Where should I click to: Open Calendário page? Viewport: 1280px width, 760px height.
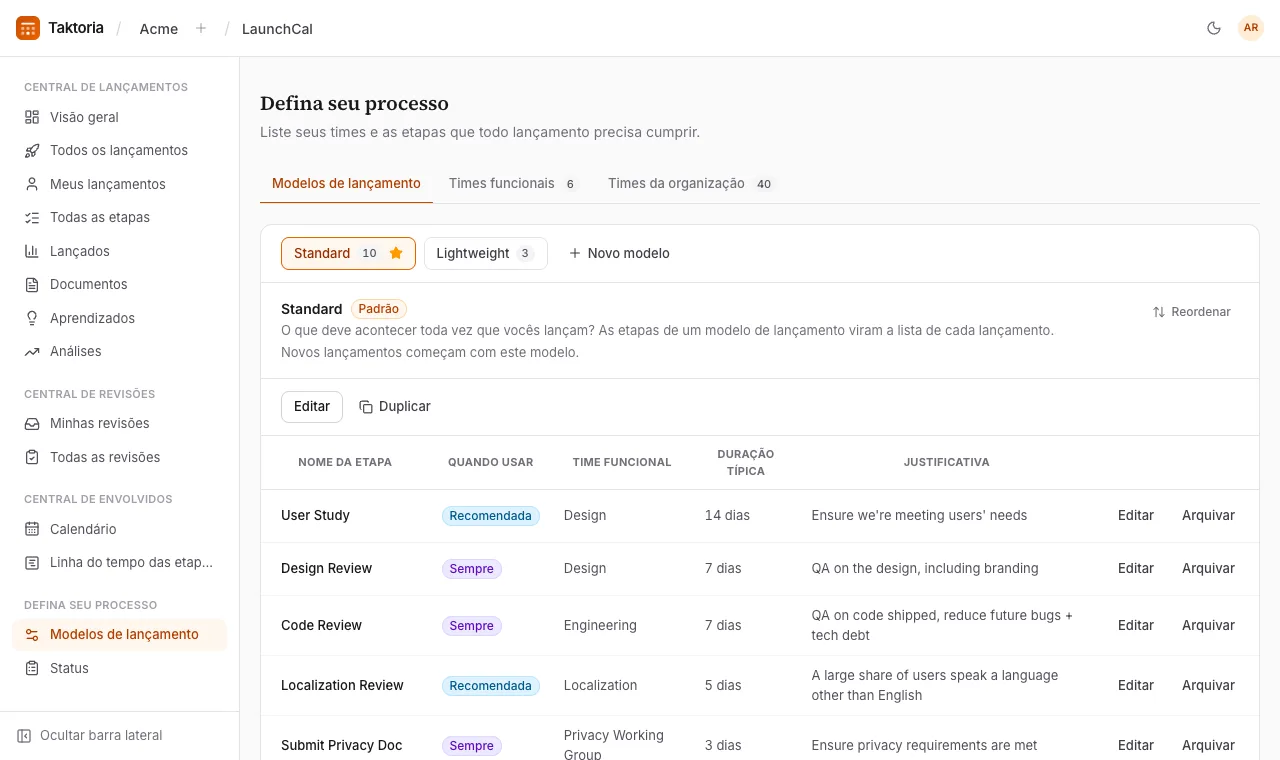coord(120,529)
